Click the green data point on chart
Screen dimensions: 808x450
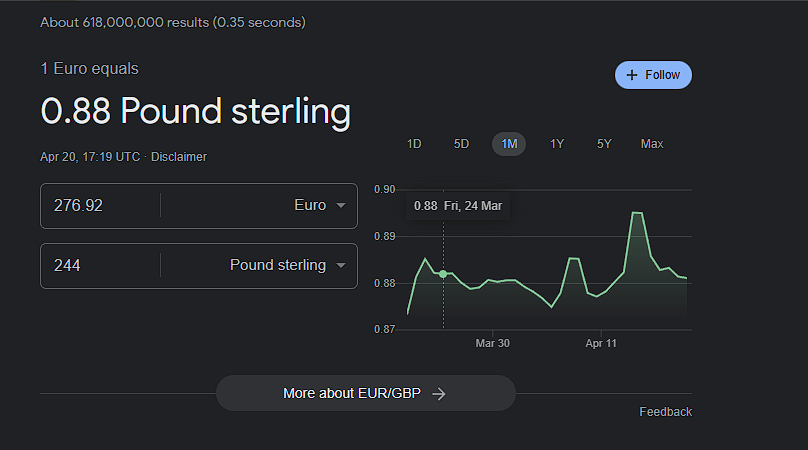pos(443,273)
